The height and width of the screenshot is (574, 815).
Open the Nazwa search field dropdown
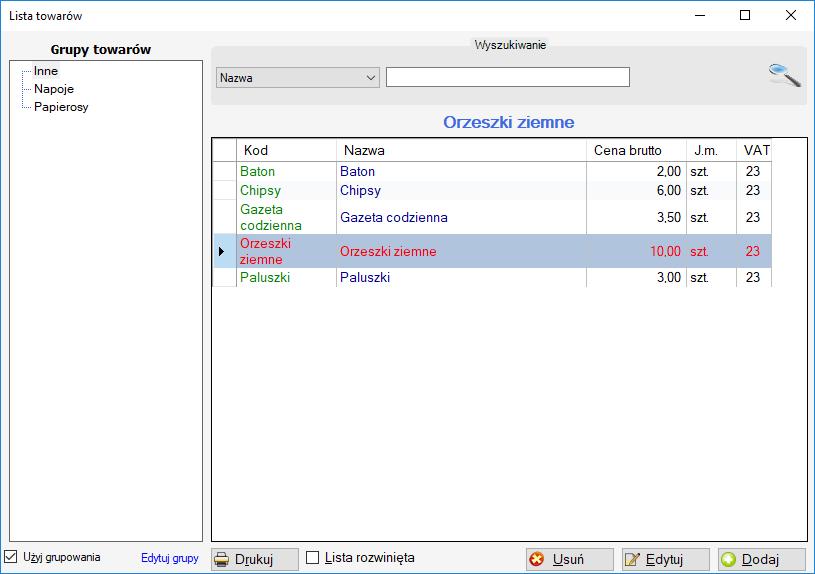click(298, 77)
